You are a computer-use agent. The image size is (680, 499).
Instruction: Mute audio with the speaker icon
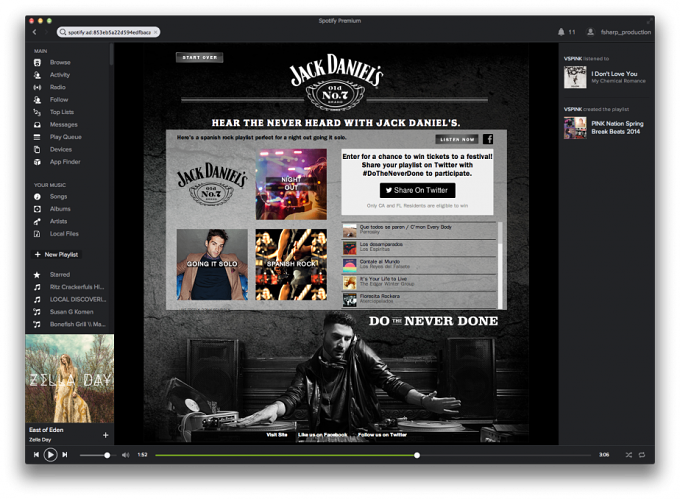click(125, 455)
